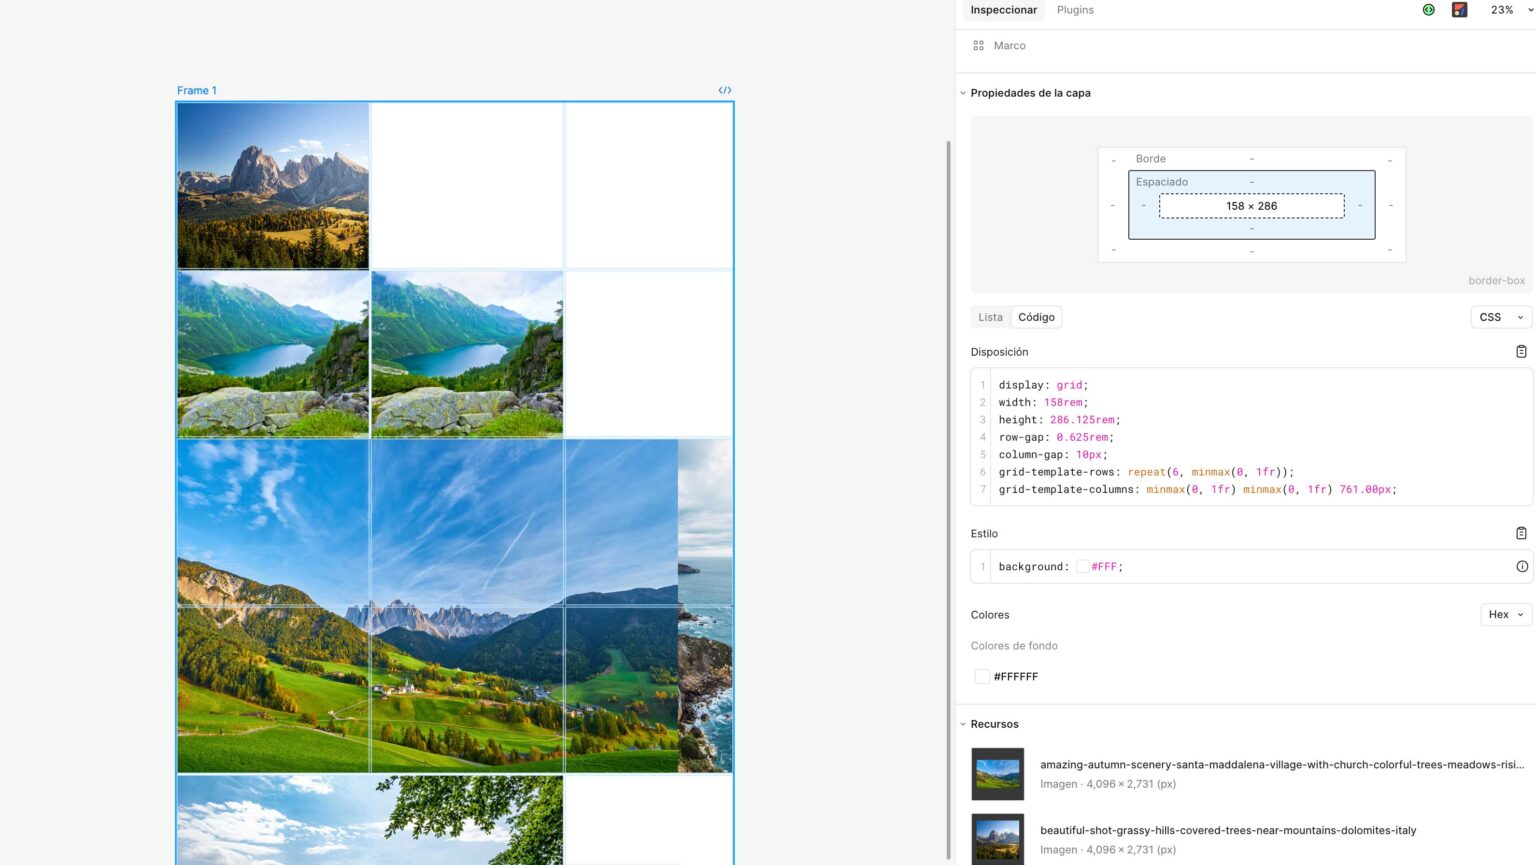1536x865 pixels.
Task: Click the #FFFFFF swatch under Colores de fondo
Action: pyautogui.click(x=981, y=676)
